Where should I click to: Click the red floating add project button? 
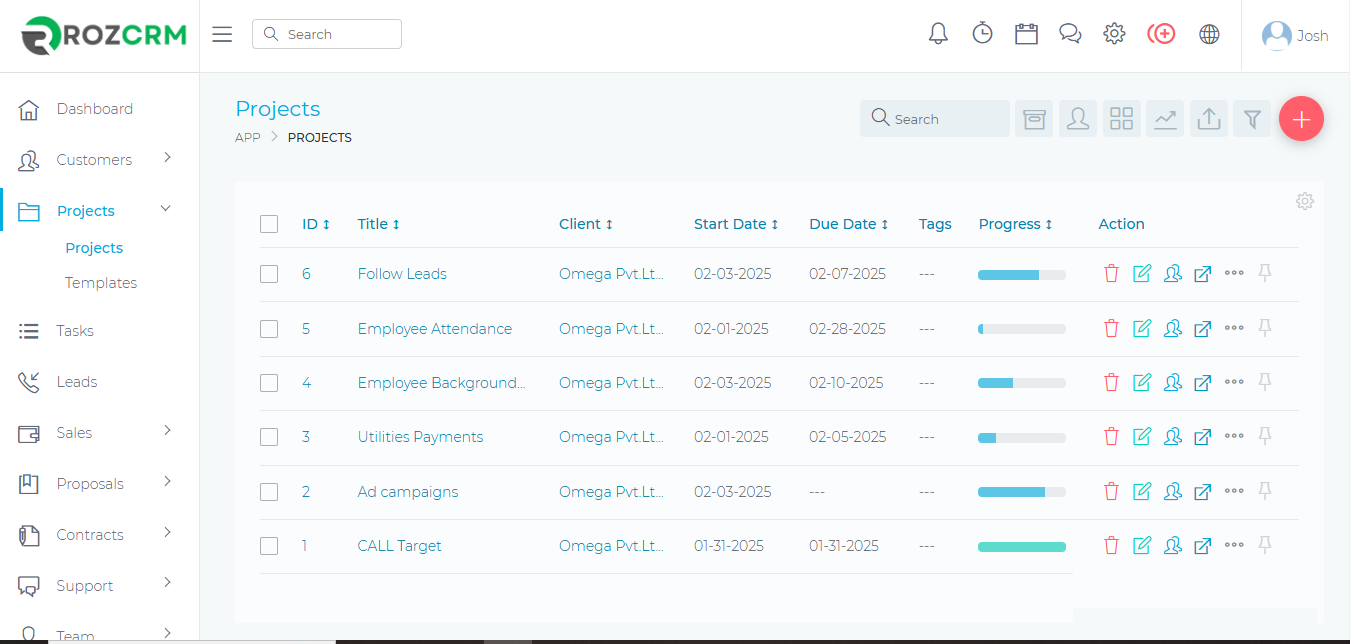1301,119
